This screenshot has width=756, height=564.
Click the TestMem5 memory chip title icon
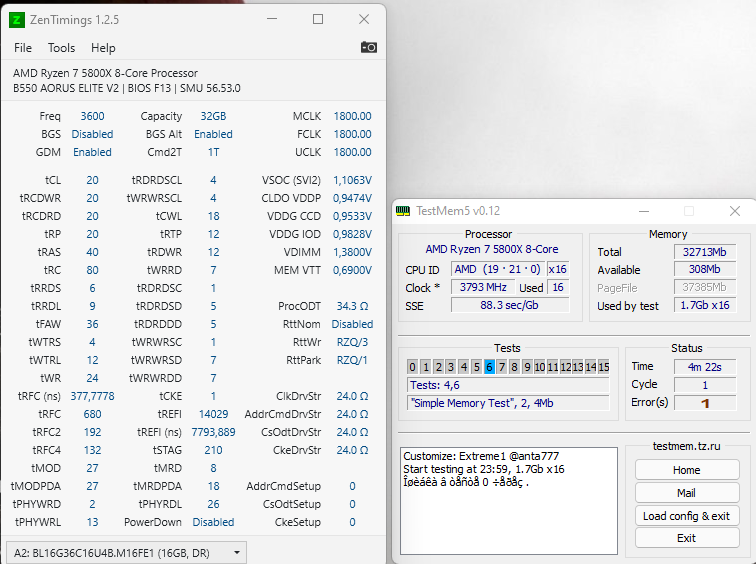tap(403, 211)
